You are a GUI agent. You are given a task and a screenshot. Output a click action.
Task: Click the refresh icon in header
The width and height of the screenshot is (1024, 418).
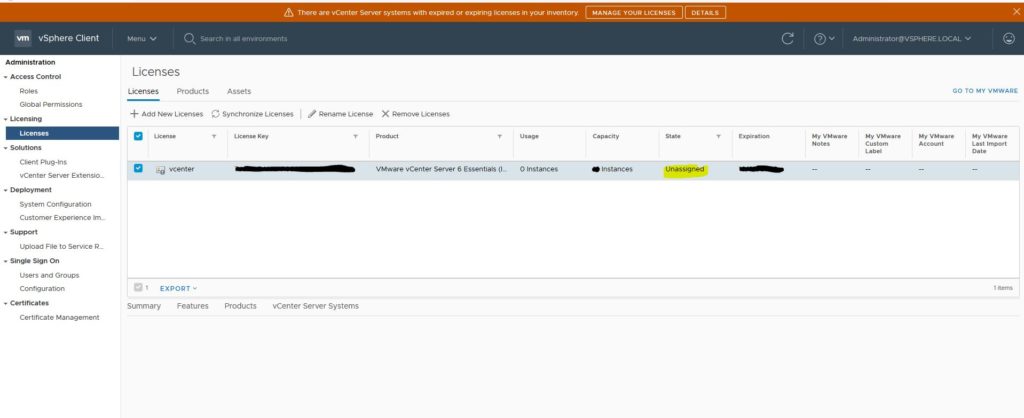[788, 39]
